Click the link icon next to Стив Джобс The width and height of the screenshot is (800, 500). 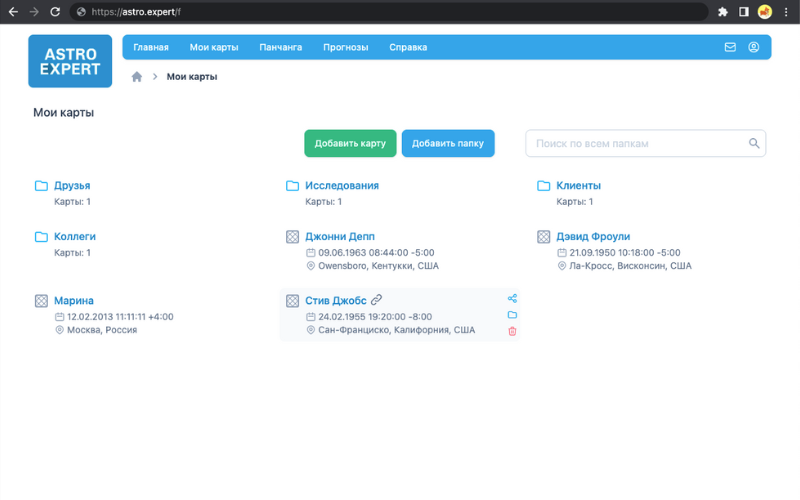(376, 300)
